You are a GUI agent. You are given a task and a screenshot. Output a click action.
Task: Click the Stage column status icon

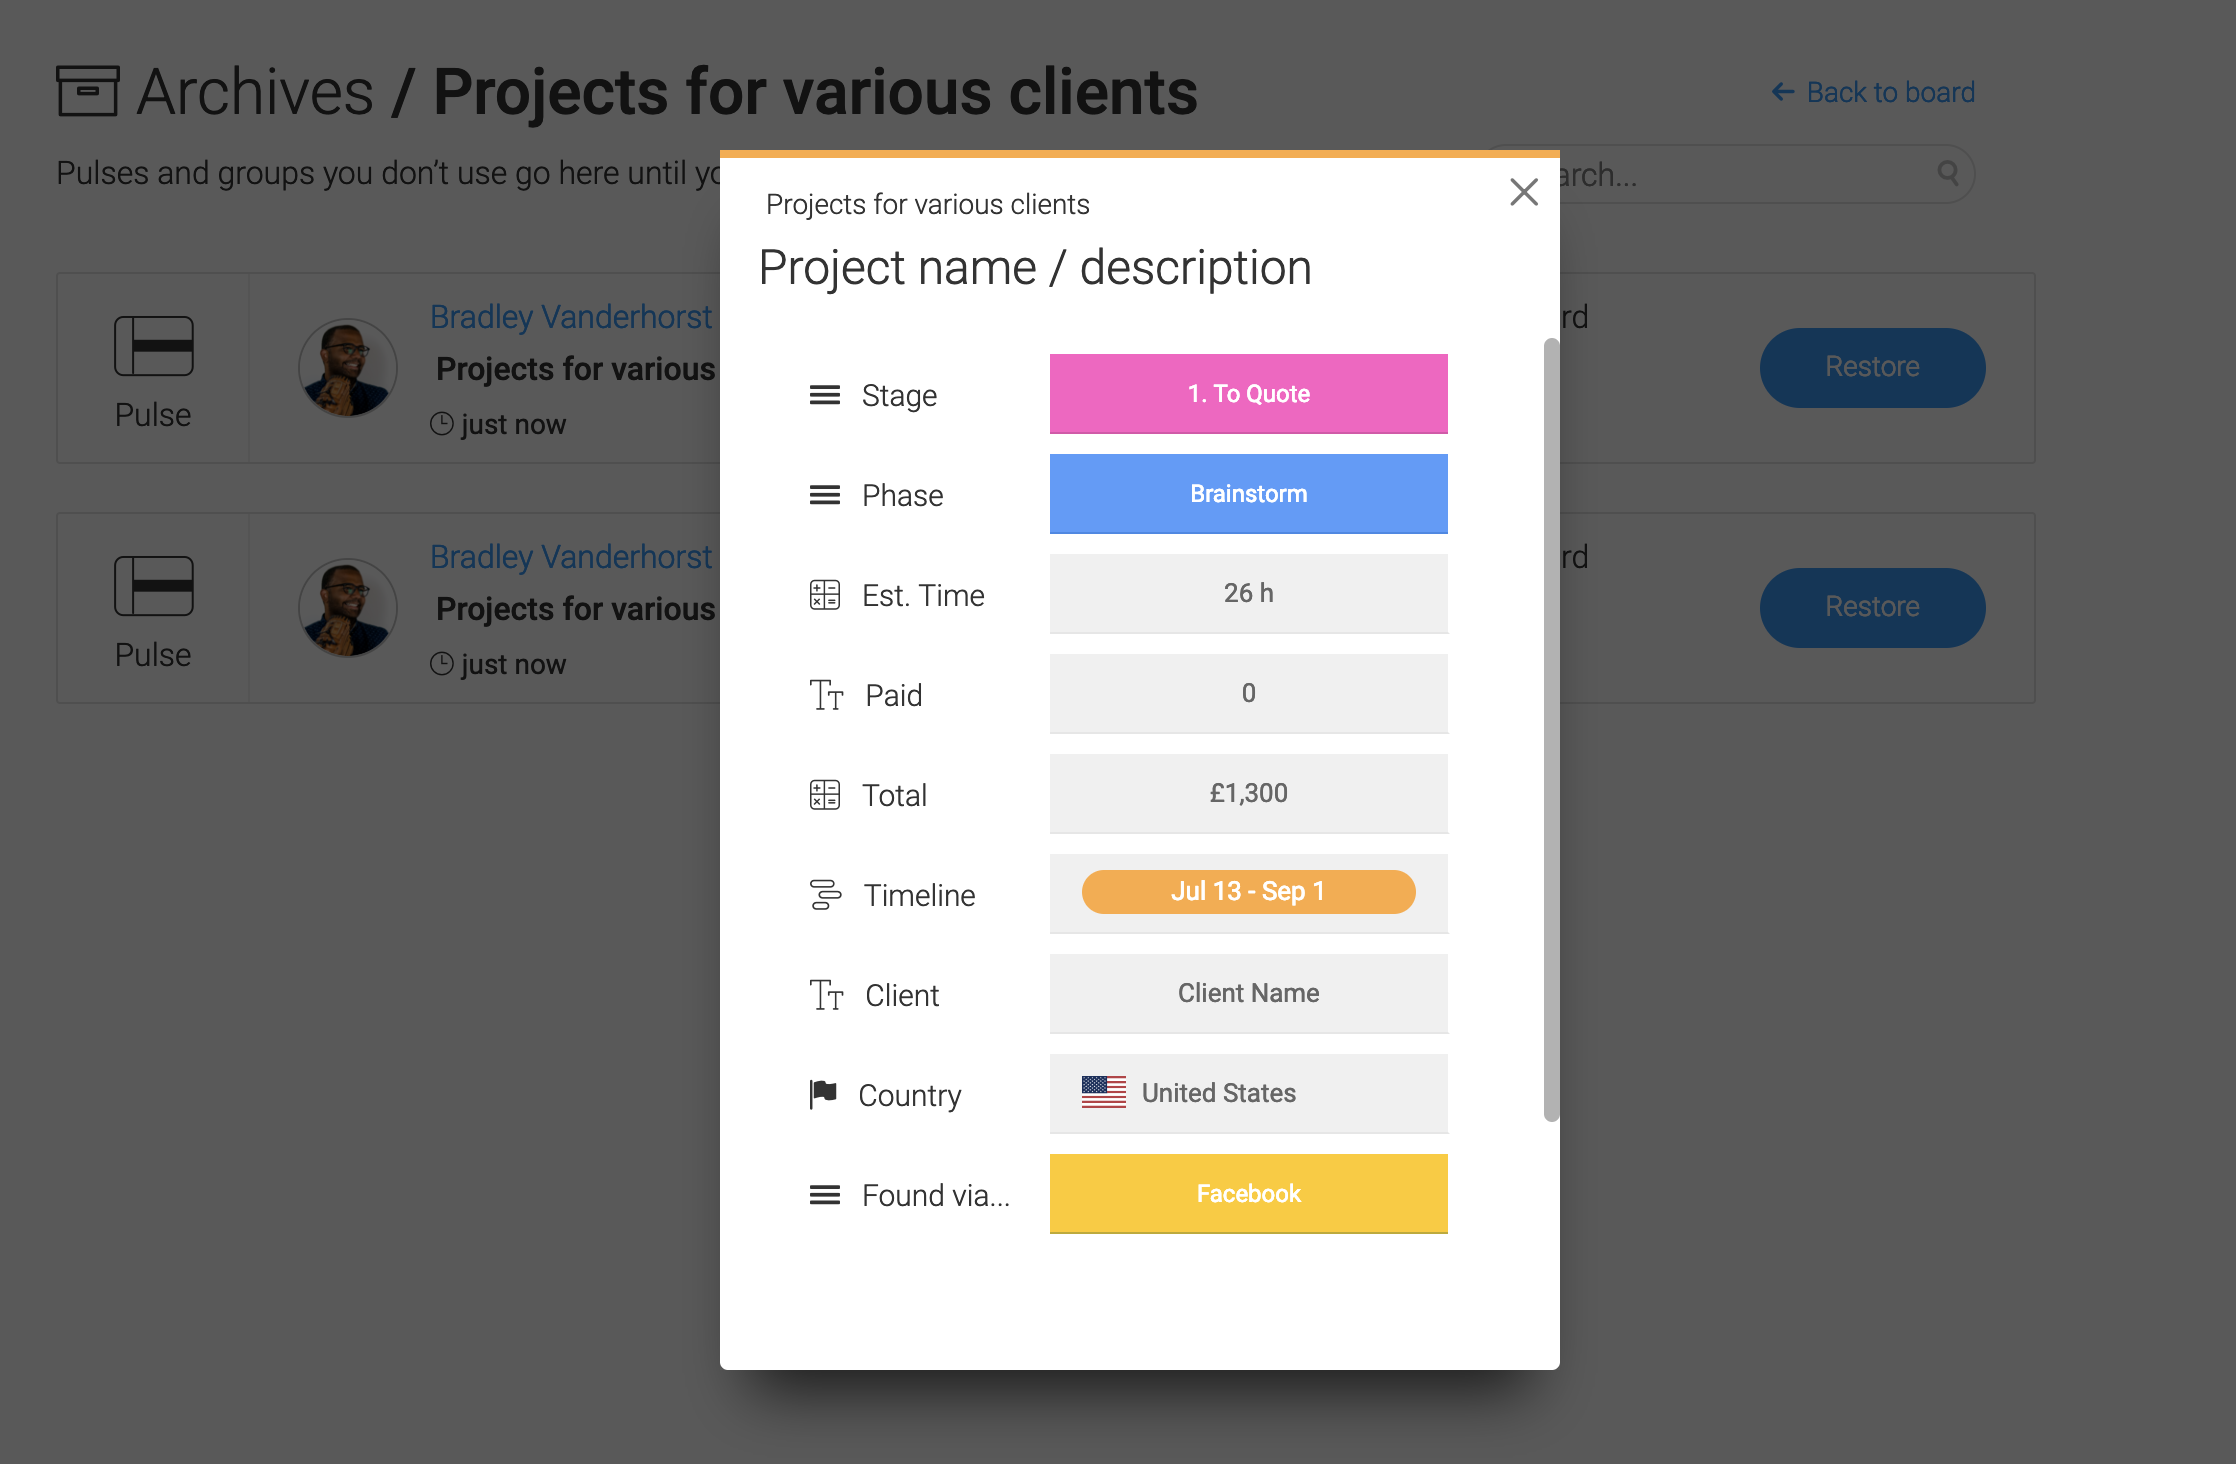point(824,395)
